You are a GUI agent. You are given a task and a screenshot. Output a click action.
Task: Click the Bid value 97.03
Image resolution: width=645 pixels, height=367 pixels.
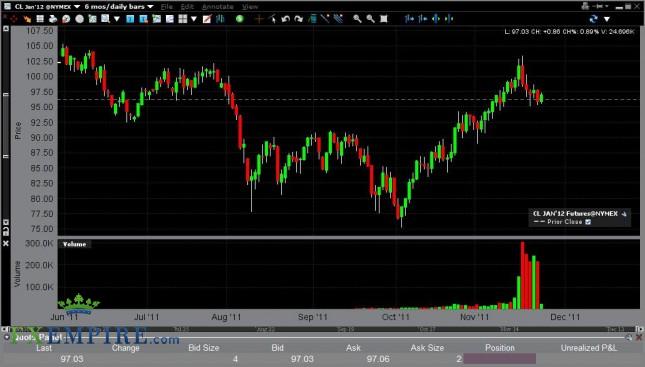[x=302, y=359]
